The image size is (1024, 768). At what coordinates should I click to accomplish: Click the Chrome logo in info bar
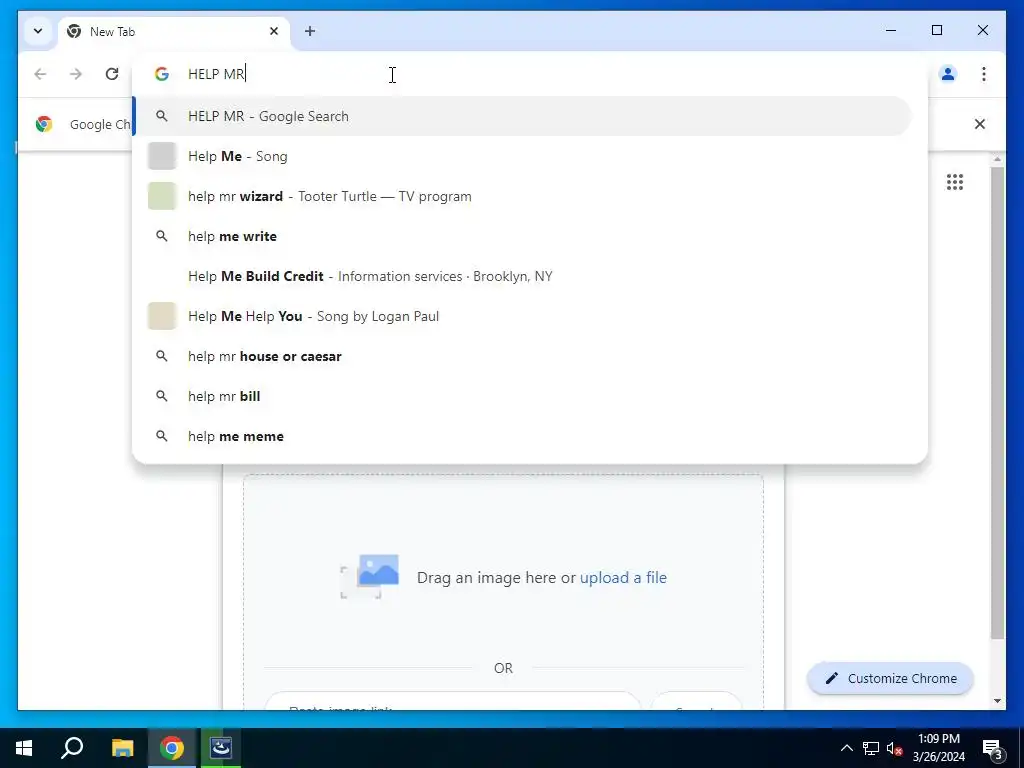coord(44,124)
